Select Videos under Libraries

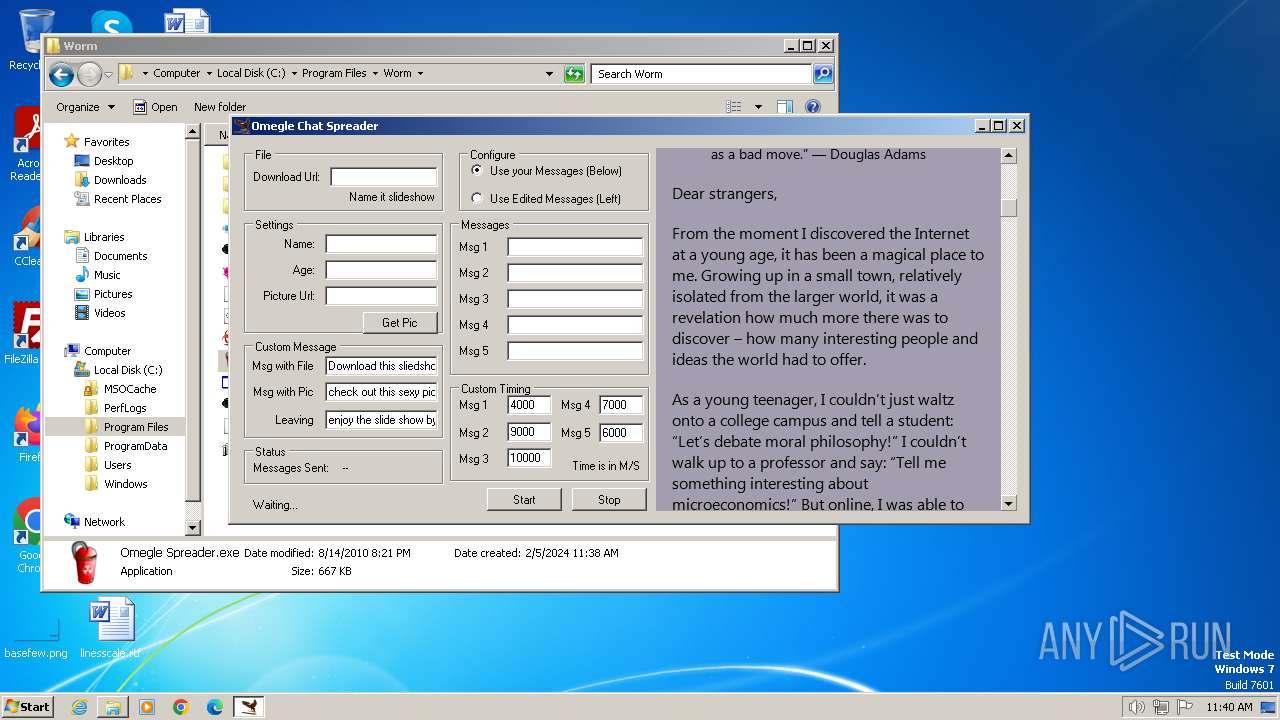pos(110,313)
